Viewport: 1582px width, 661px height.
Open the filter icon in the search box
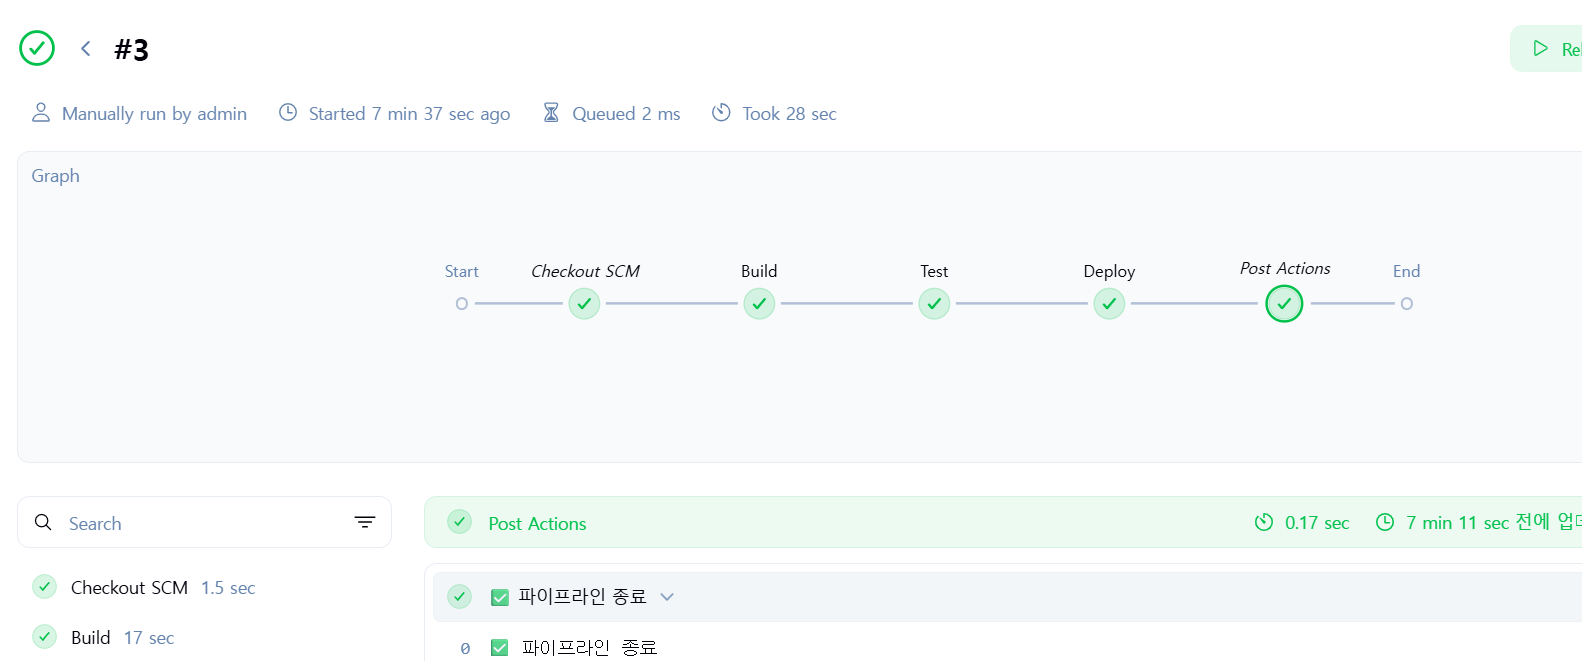click(x=365, y=522)
